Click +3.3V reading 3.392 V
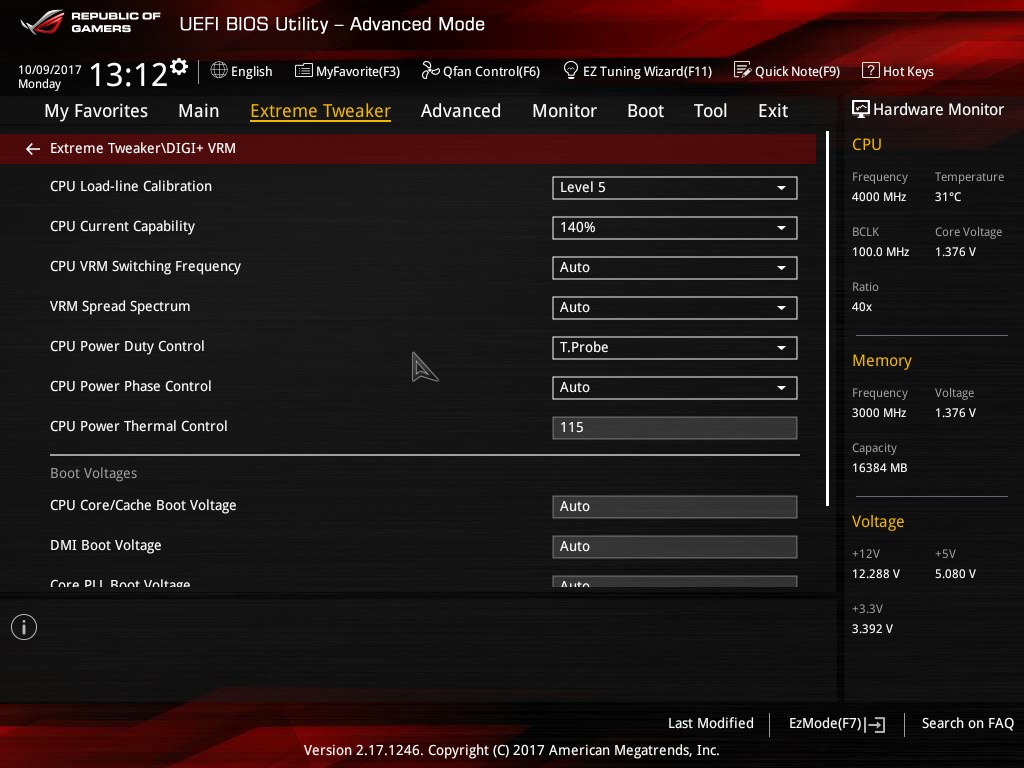The image size is (1024, 768). [872, 628]
